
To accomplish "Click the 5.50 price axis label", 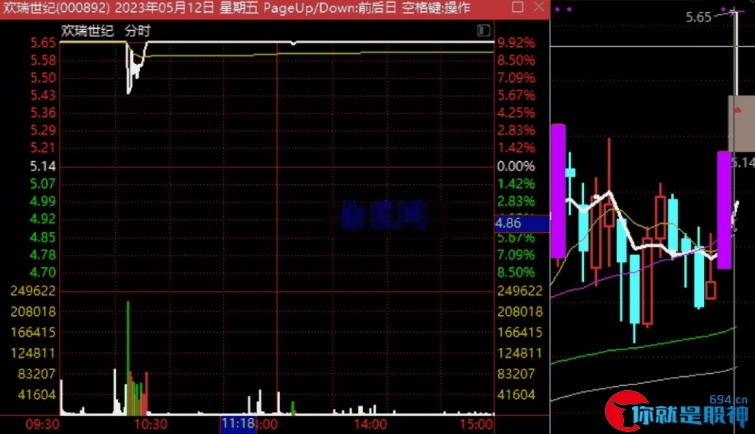I will pos(43,78).
